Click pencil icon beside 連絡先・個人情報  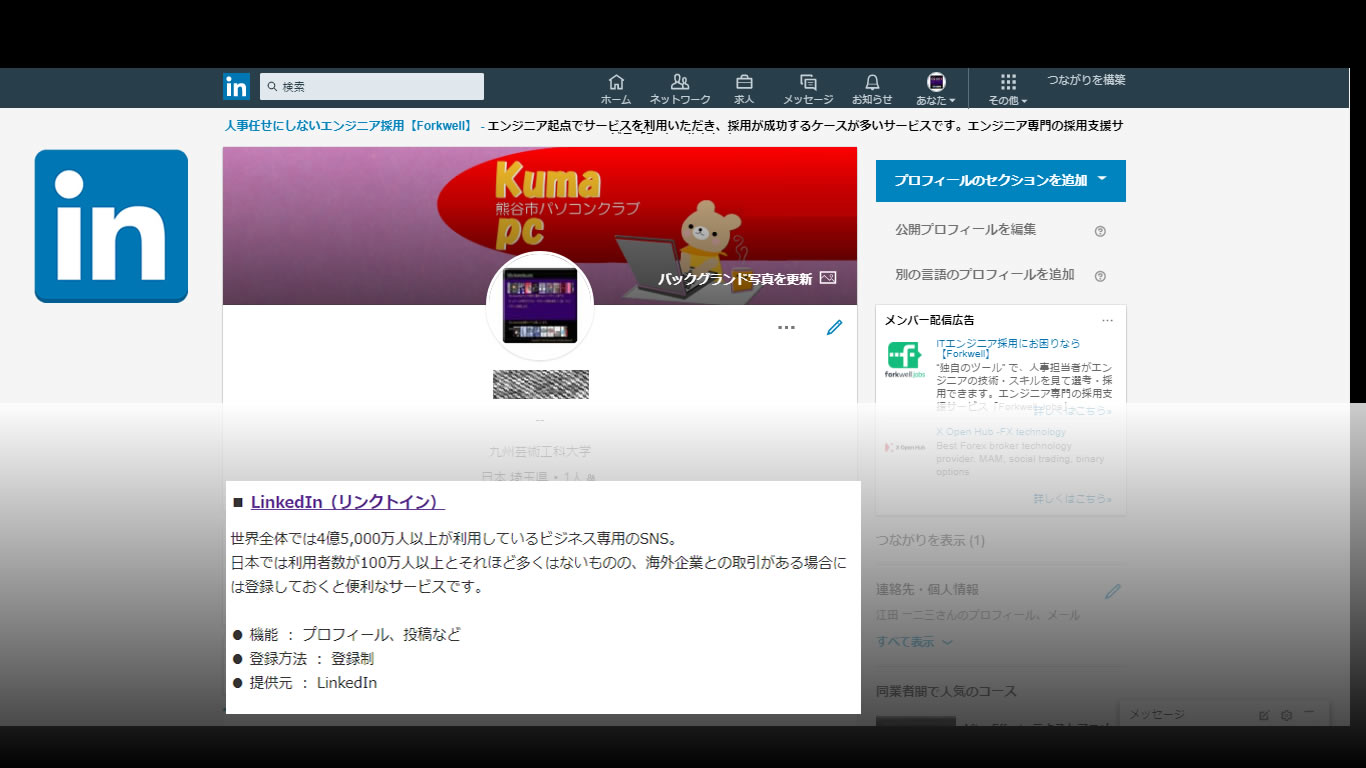pyautogui.click(x=1113, y=591)
